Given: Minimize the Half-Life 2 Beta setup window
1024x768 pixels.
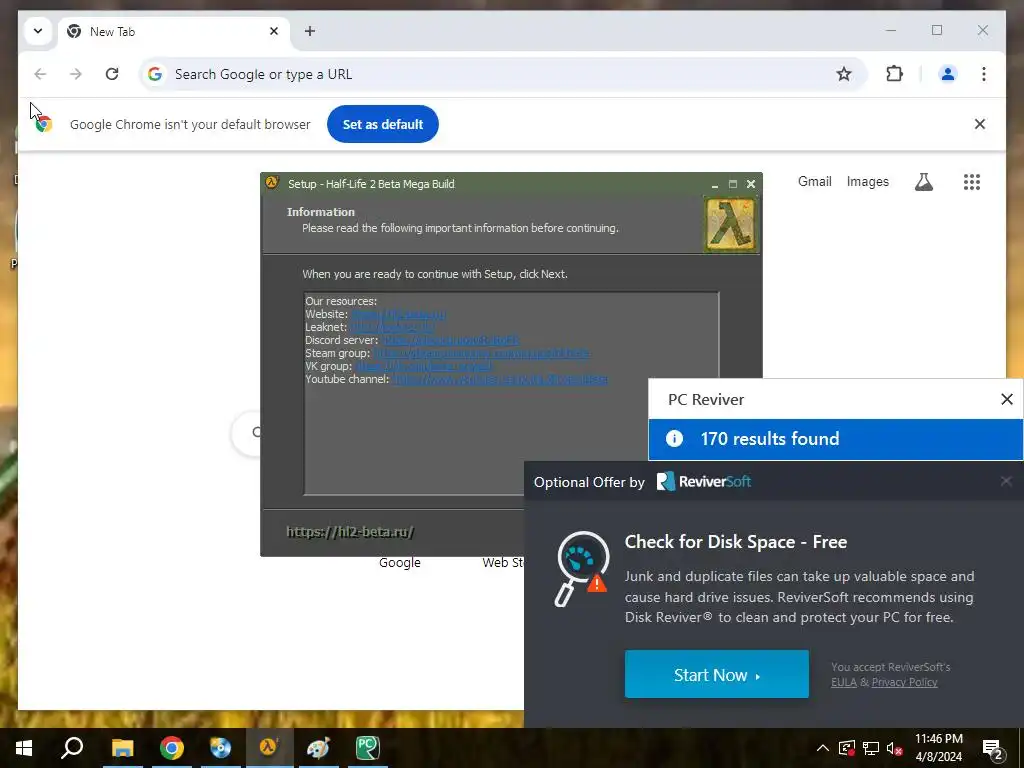Looking at the screenshot, I should click(x=715, y=185).
